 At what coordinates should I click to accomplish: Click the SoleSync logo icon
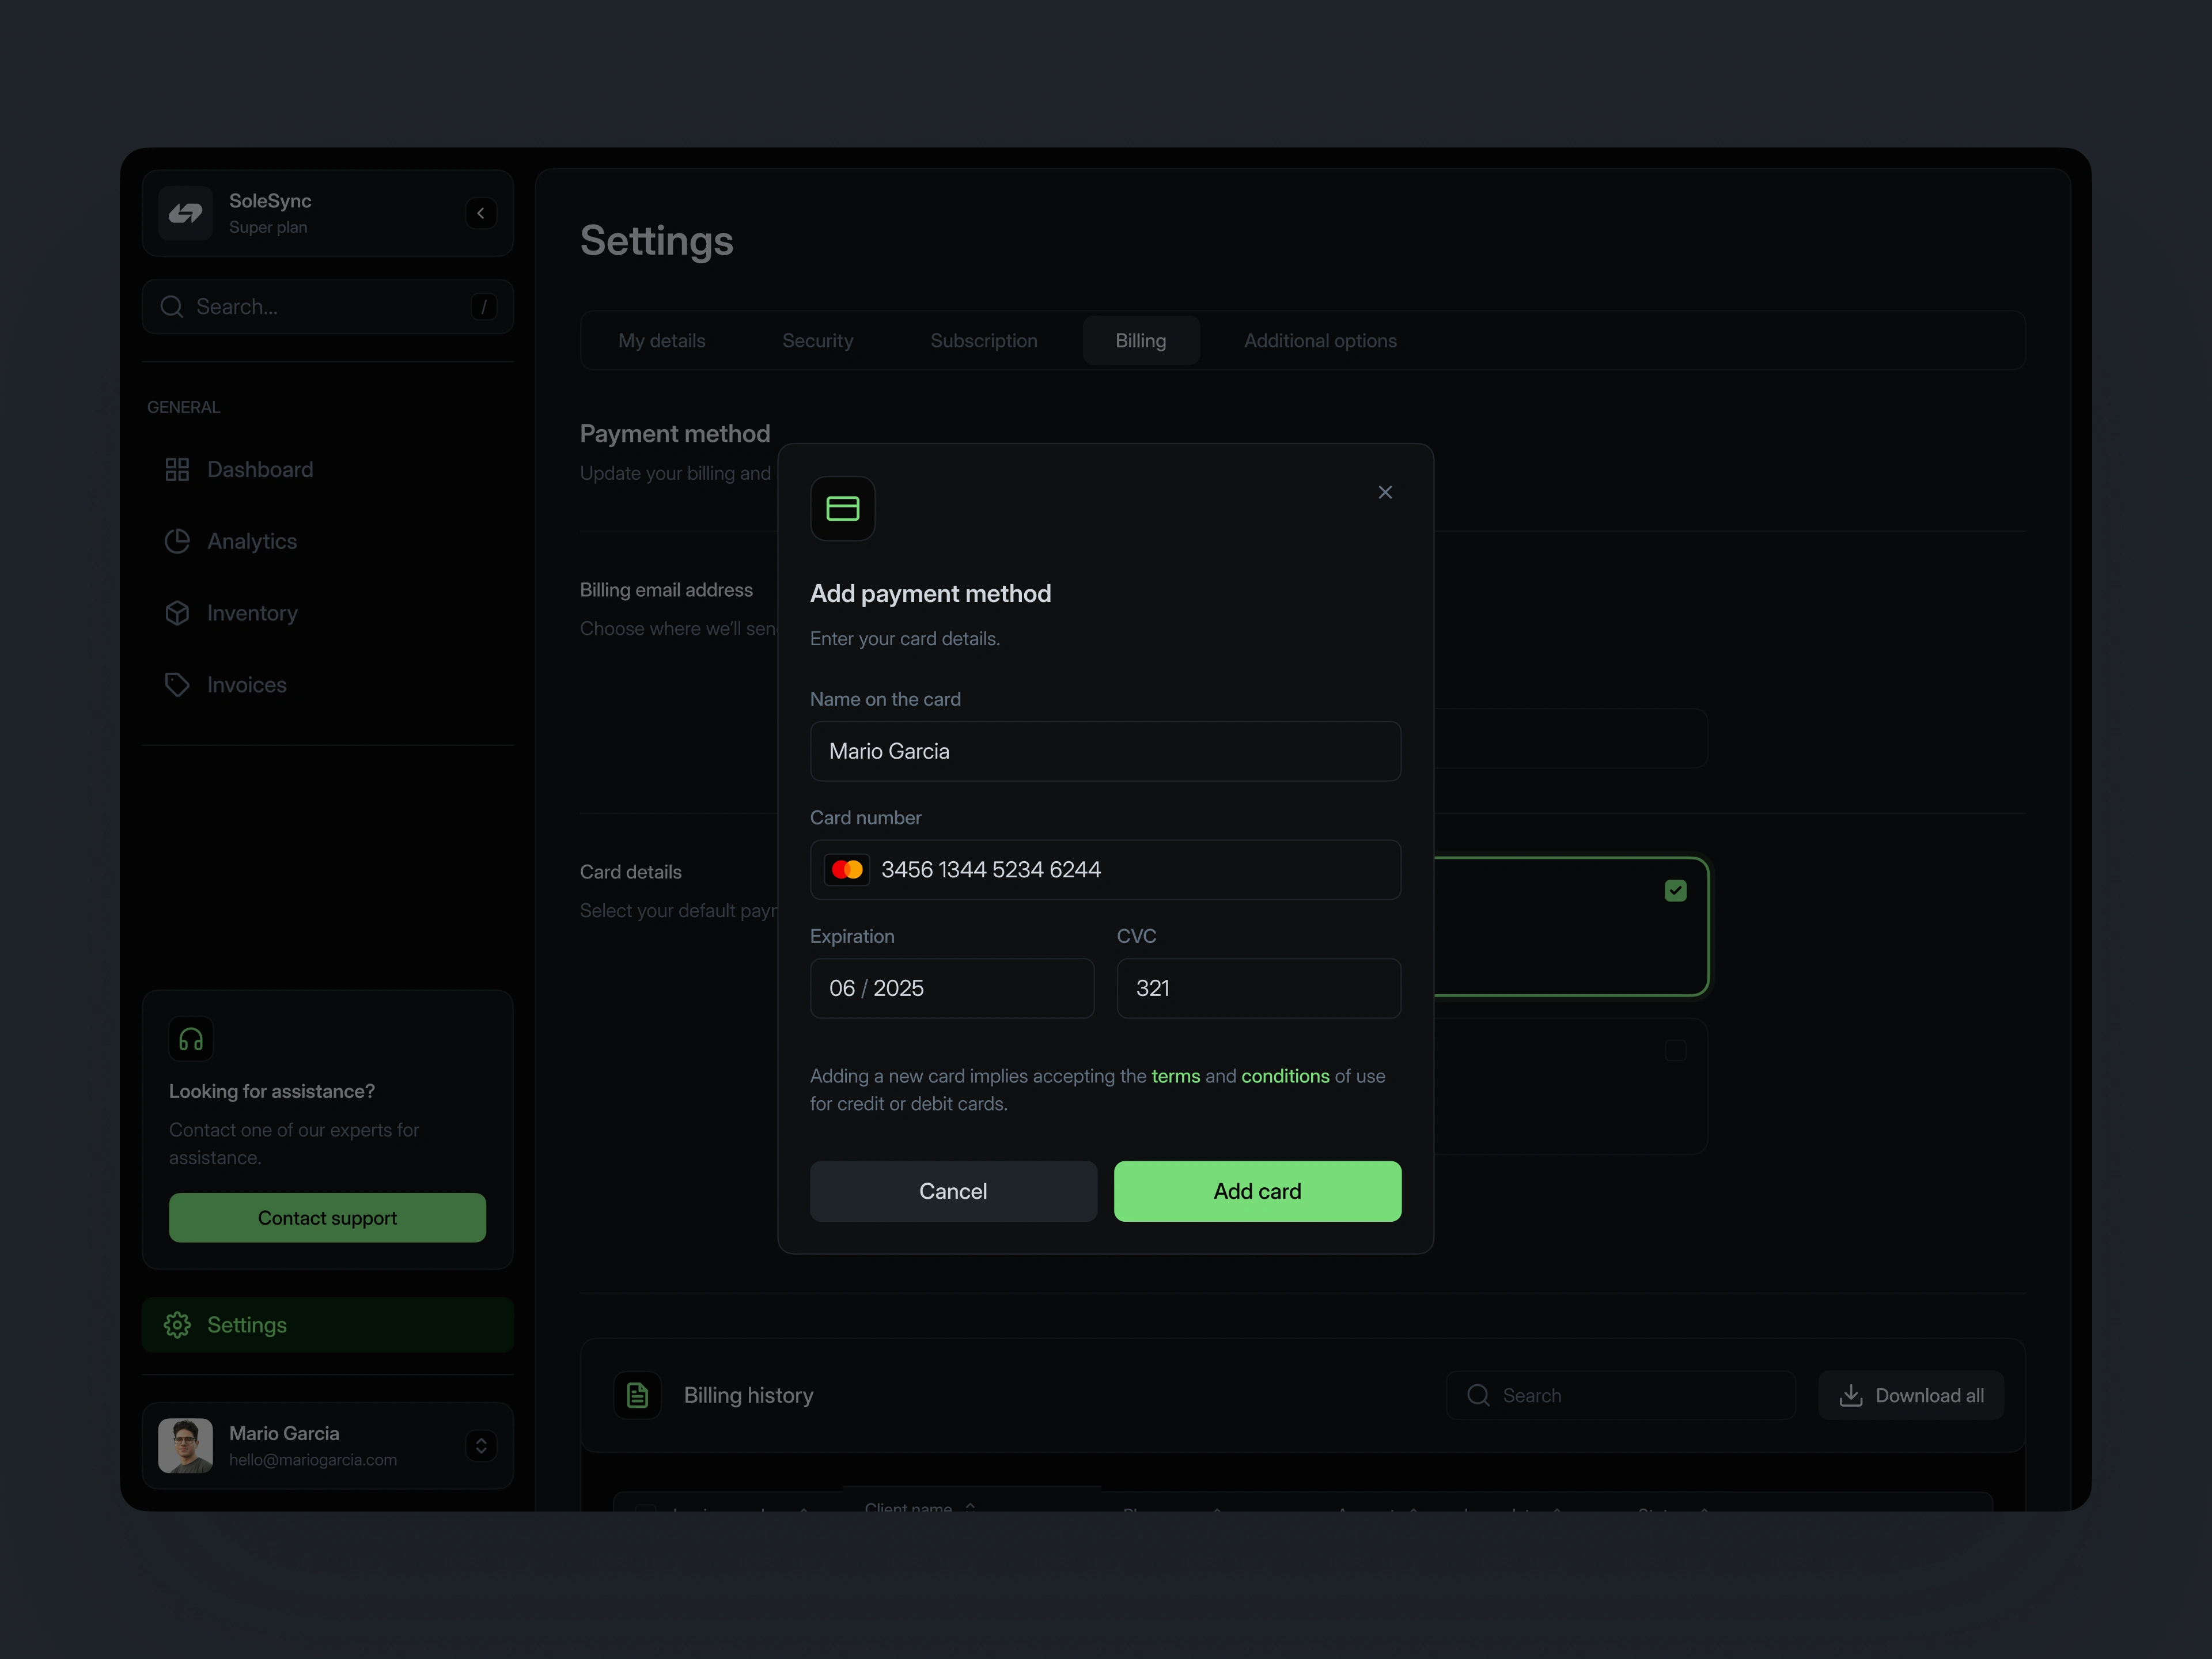[185, 213]
